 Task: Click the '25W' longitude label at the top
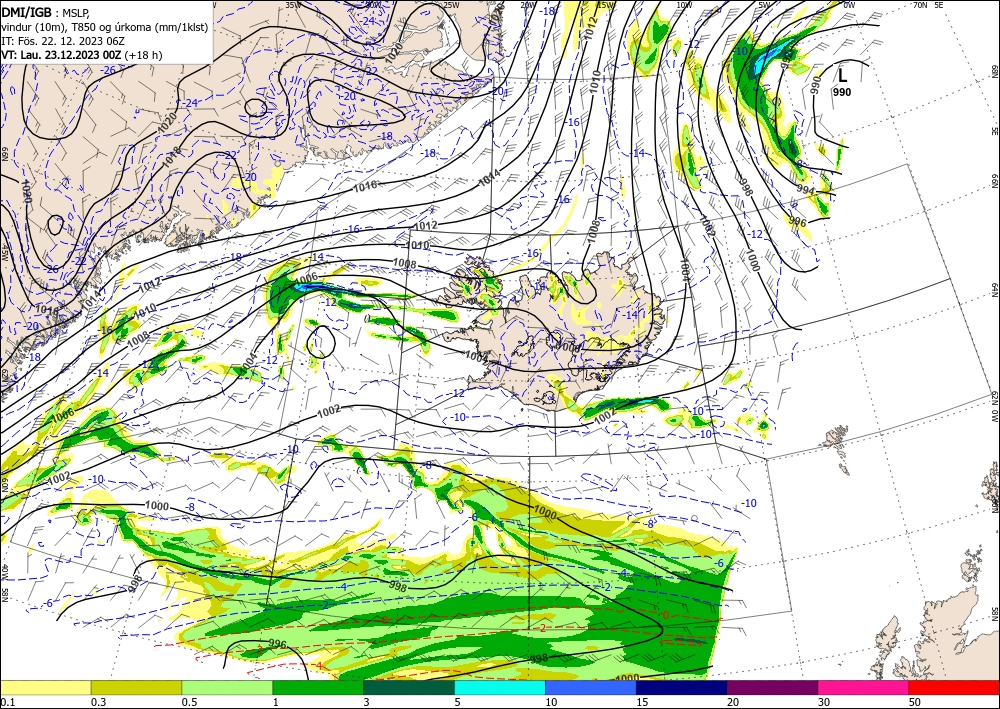[451, 5]
